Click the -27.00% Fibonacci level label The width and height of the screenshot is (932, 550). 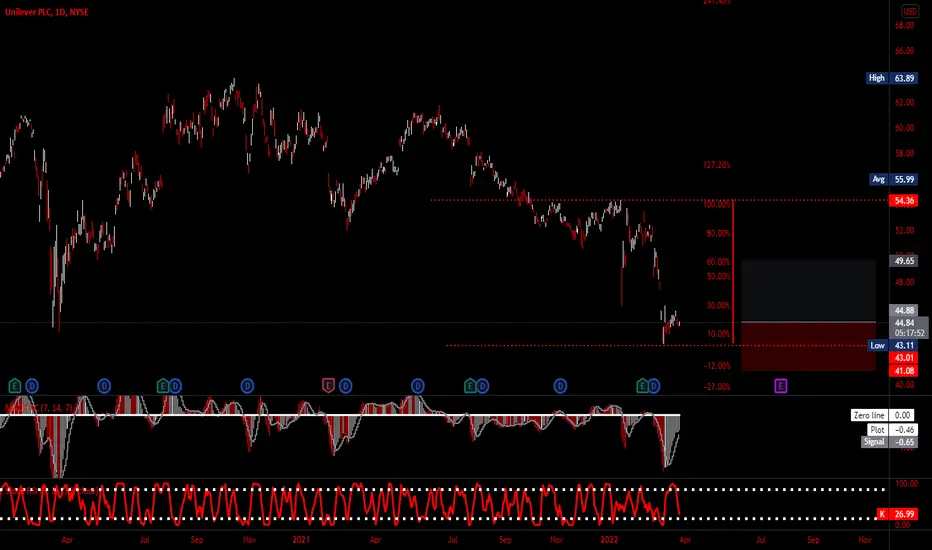pos(717,387)
